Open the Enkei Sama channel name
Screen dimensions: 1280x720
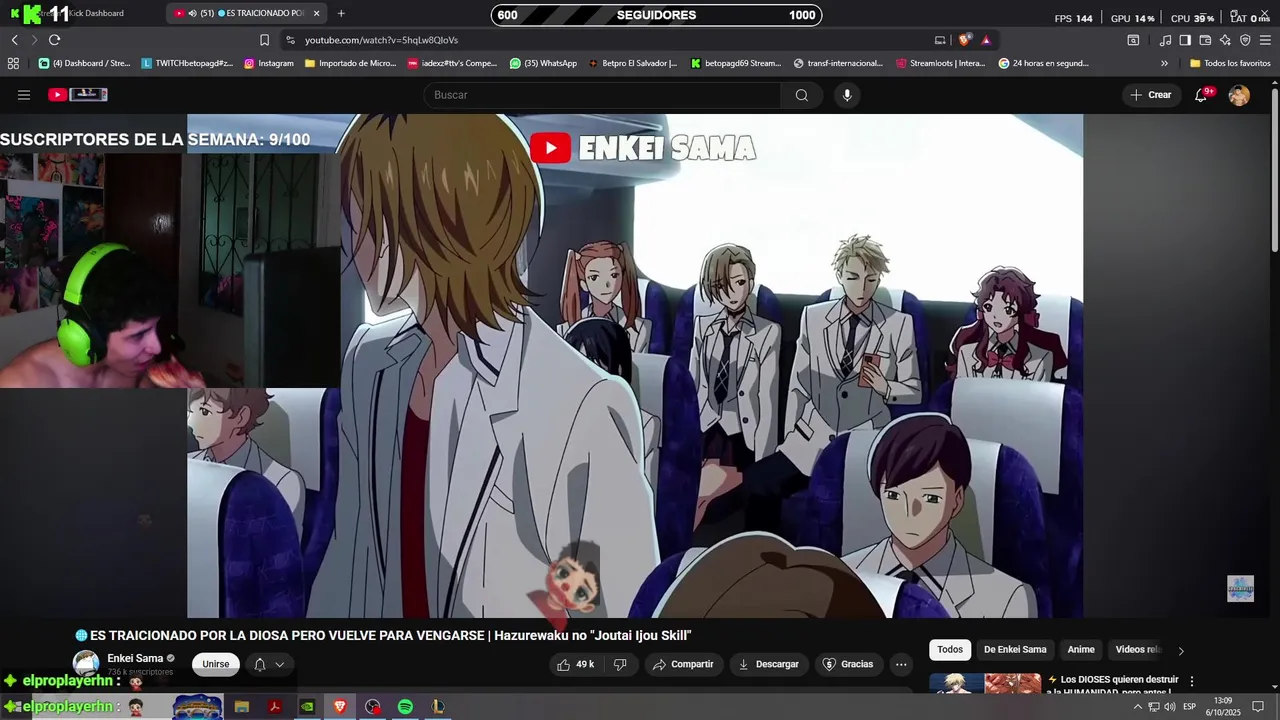(x=135, y=658)
